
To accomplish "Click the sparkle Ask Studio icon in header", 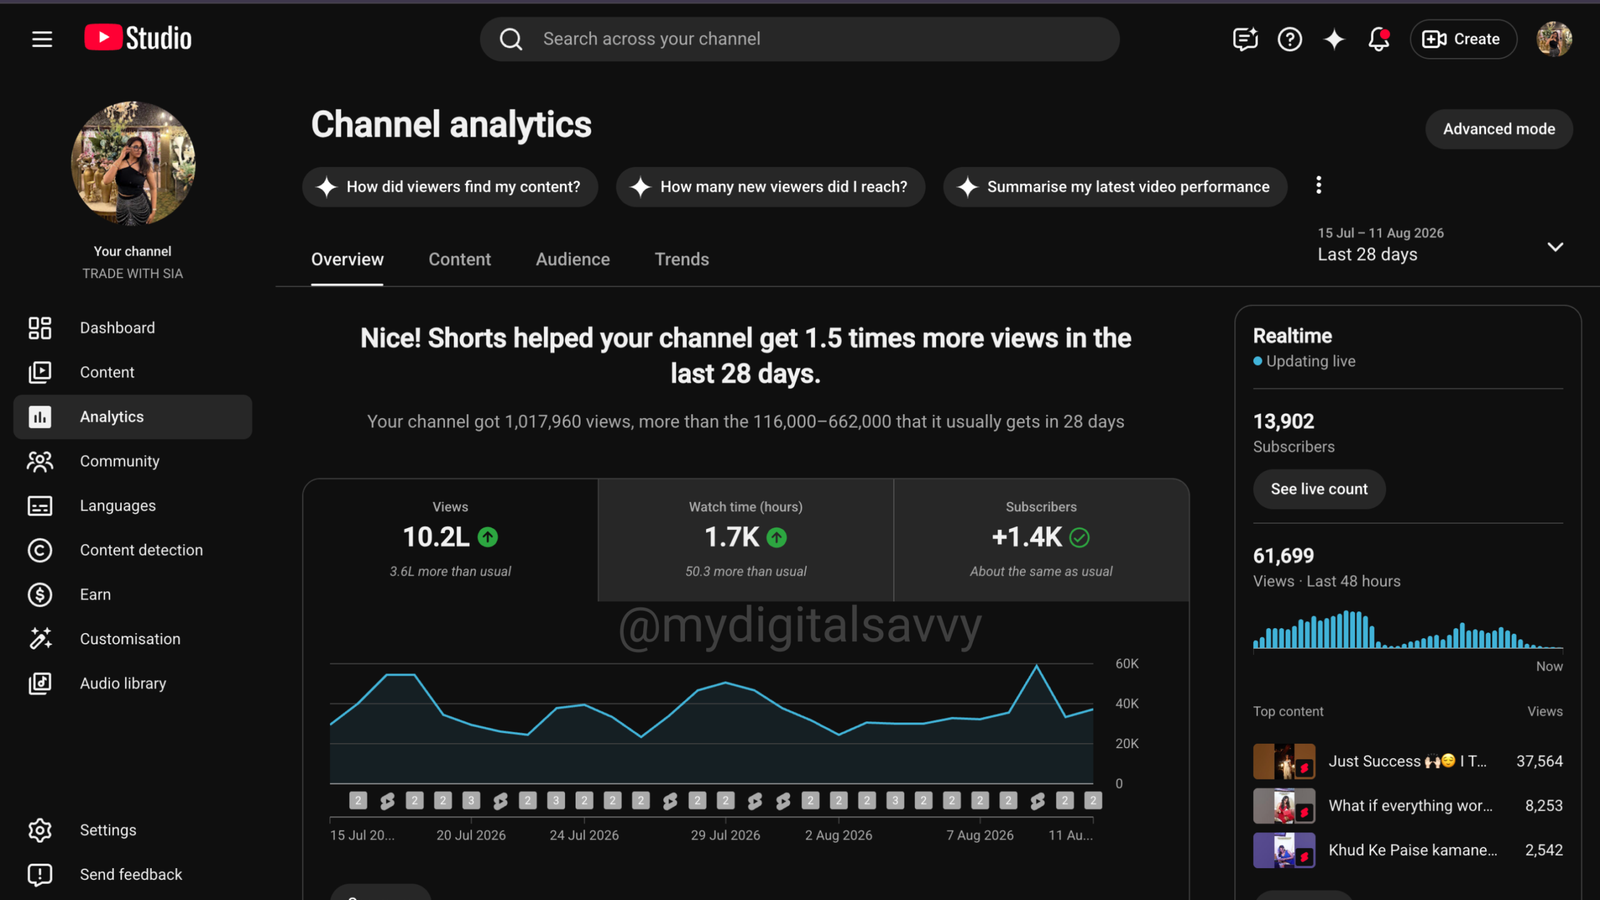I will [x=1334, y=39].
